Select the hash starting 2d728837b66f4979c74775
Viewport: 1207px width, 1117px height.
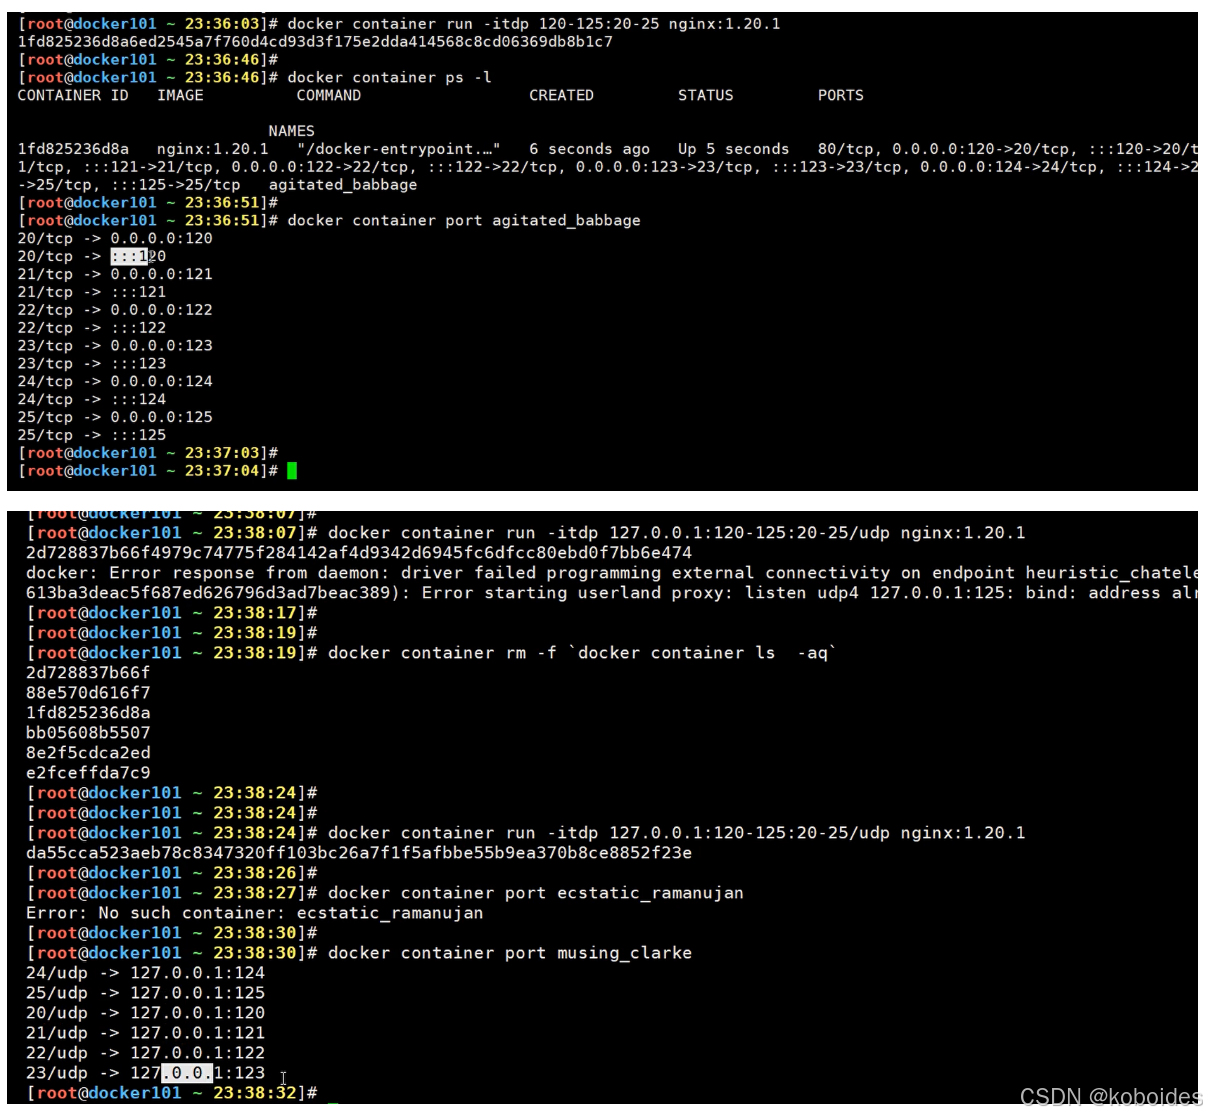(x=359, y=553)
